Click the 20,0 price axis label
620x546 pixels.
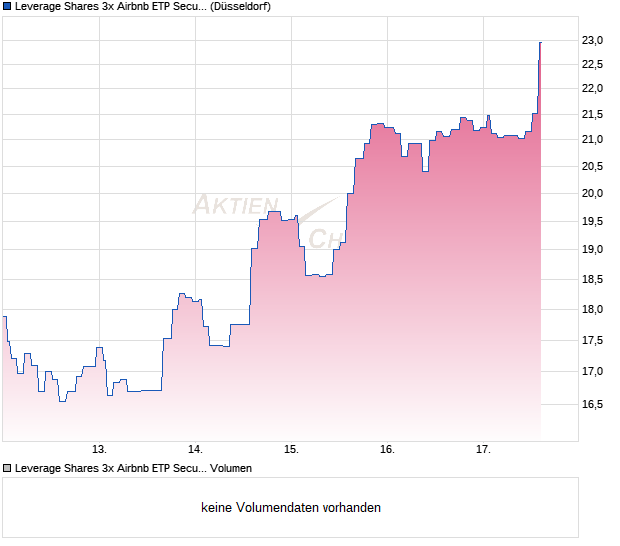point(593,194)
